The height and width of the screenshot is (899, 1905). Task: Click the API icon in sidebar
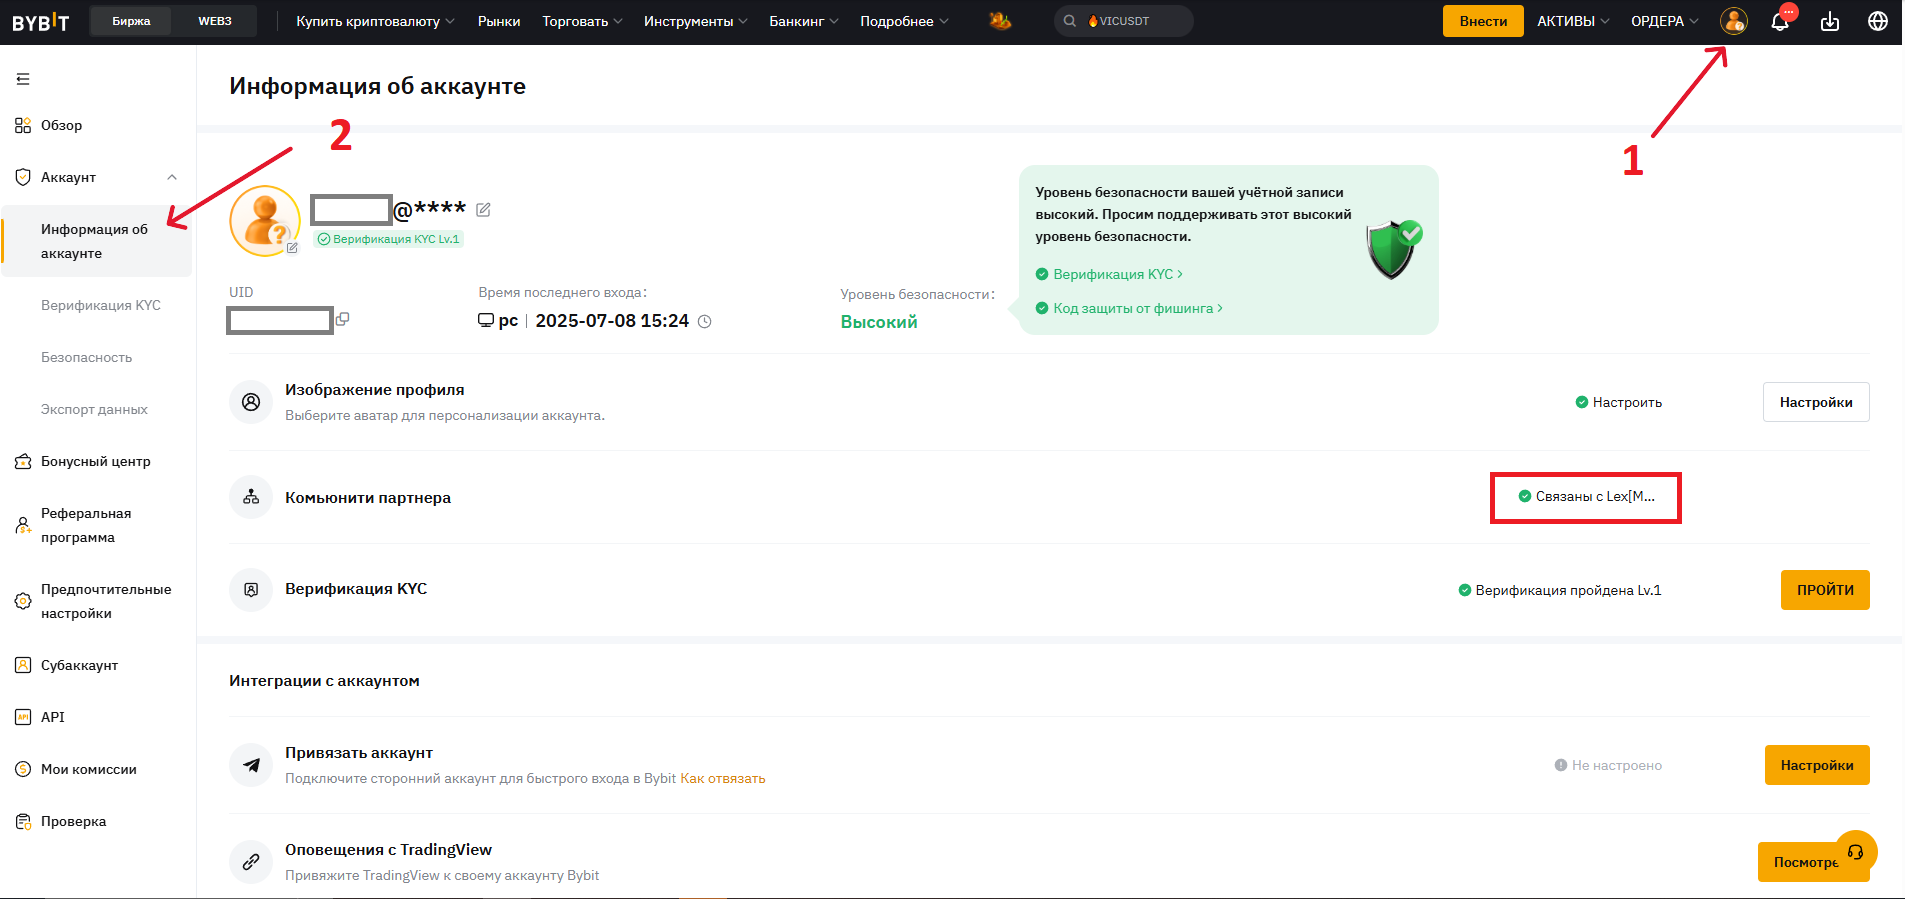[x=23, y=717]
